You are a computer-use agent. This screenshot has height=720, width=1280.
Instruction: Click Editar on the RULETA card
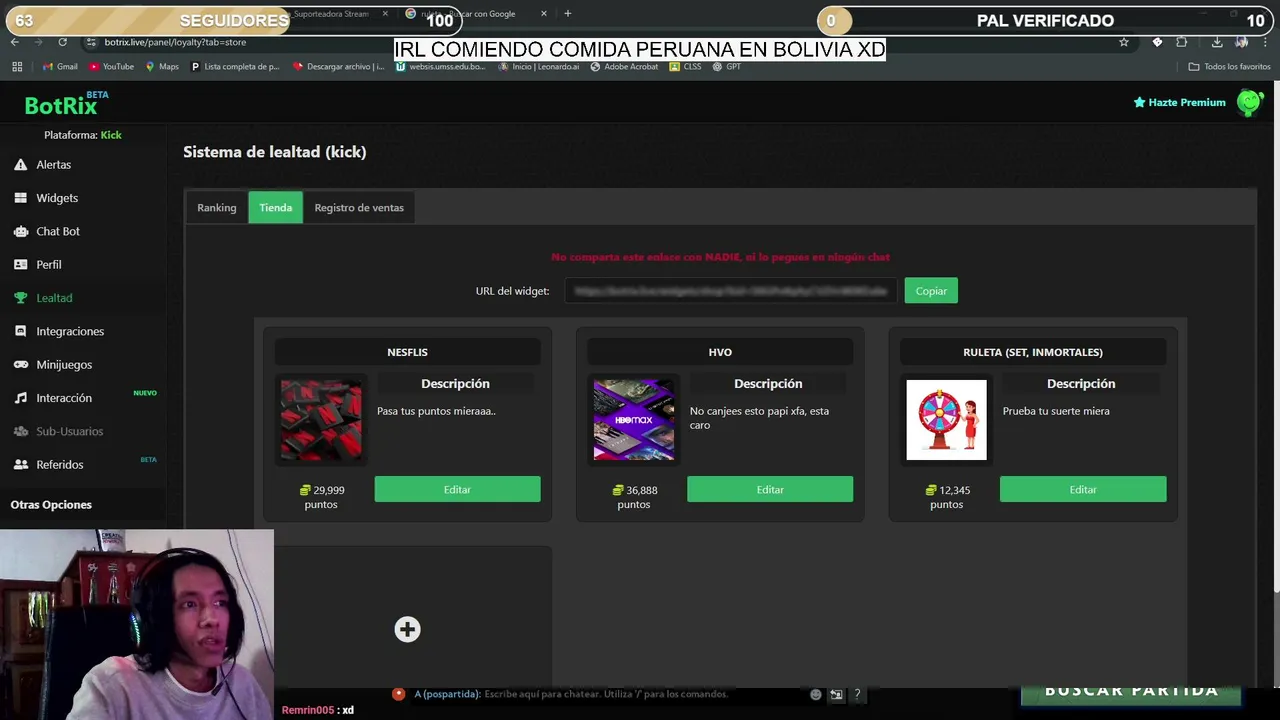1083,489
